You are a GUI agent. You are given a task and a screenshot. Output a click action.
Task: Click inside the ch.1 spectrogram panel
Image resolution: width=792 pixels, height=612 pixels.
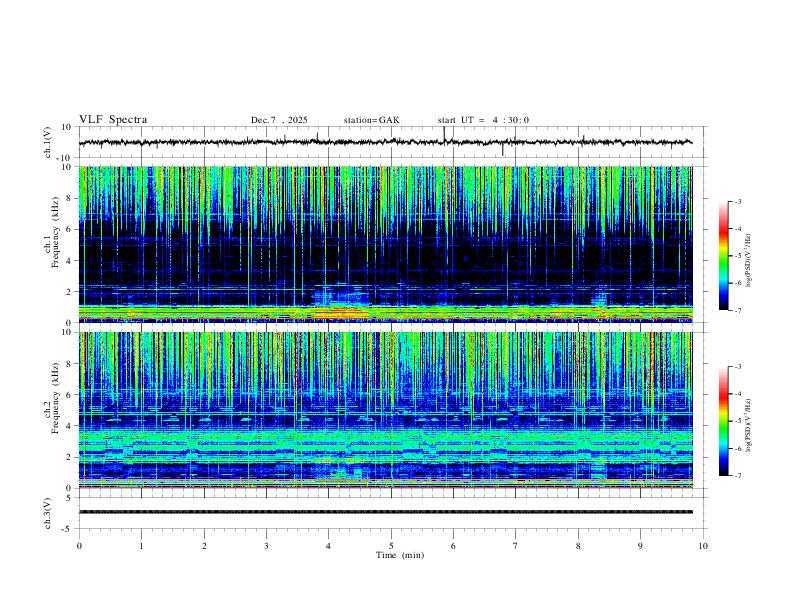coord(386,244)
